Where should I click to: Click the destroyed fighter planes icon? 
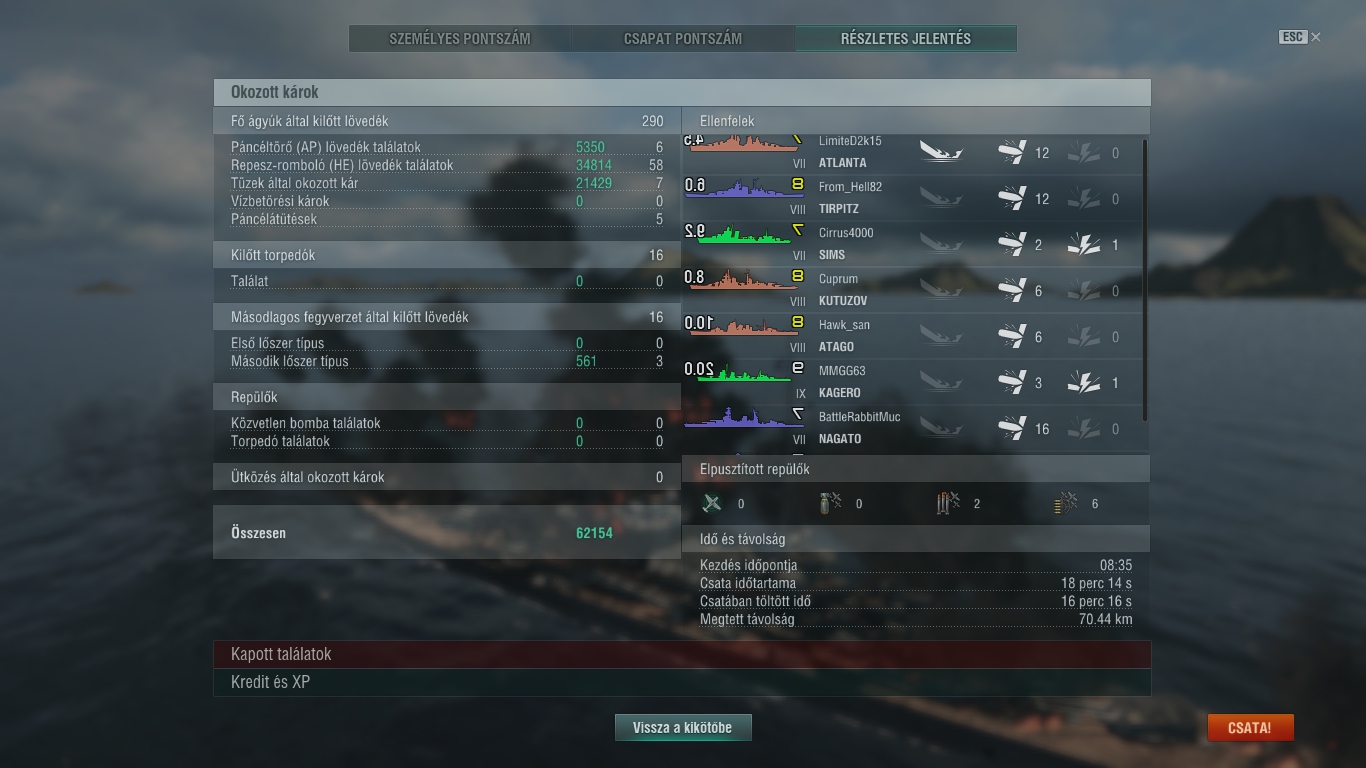tap(712, 503)
